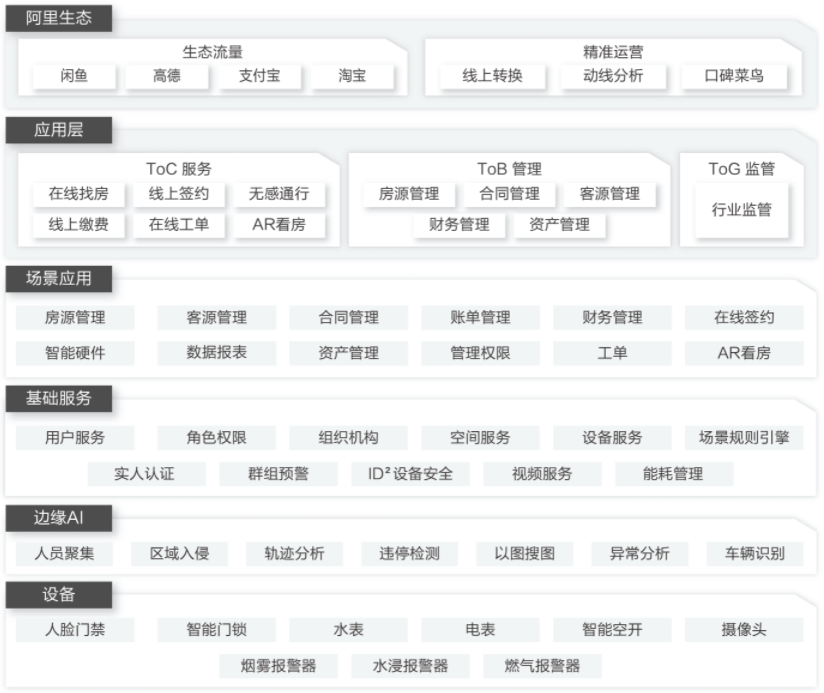
Task: Select 资产管理 in ToB 管理 group
Action: click(x=560, y=225)
